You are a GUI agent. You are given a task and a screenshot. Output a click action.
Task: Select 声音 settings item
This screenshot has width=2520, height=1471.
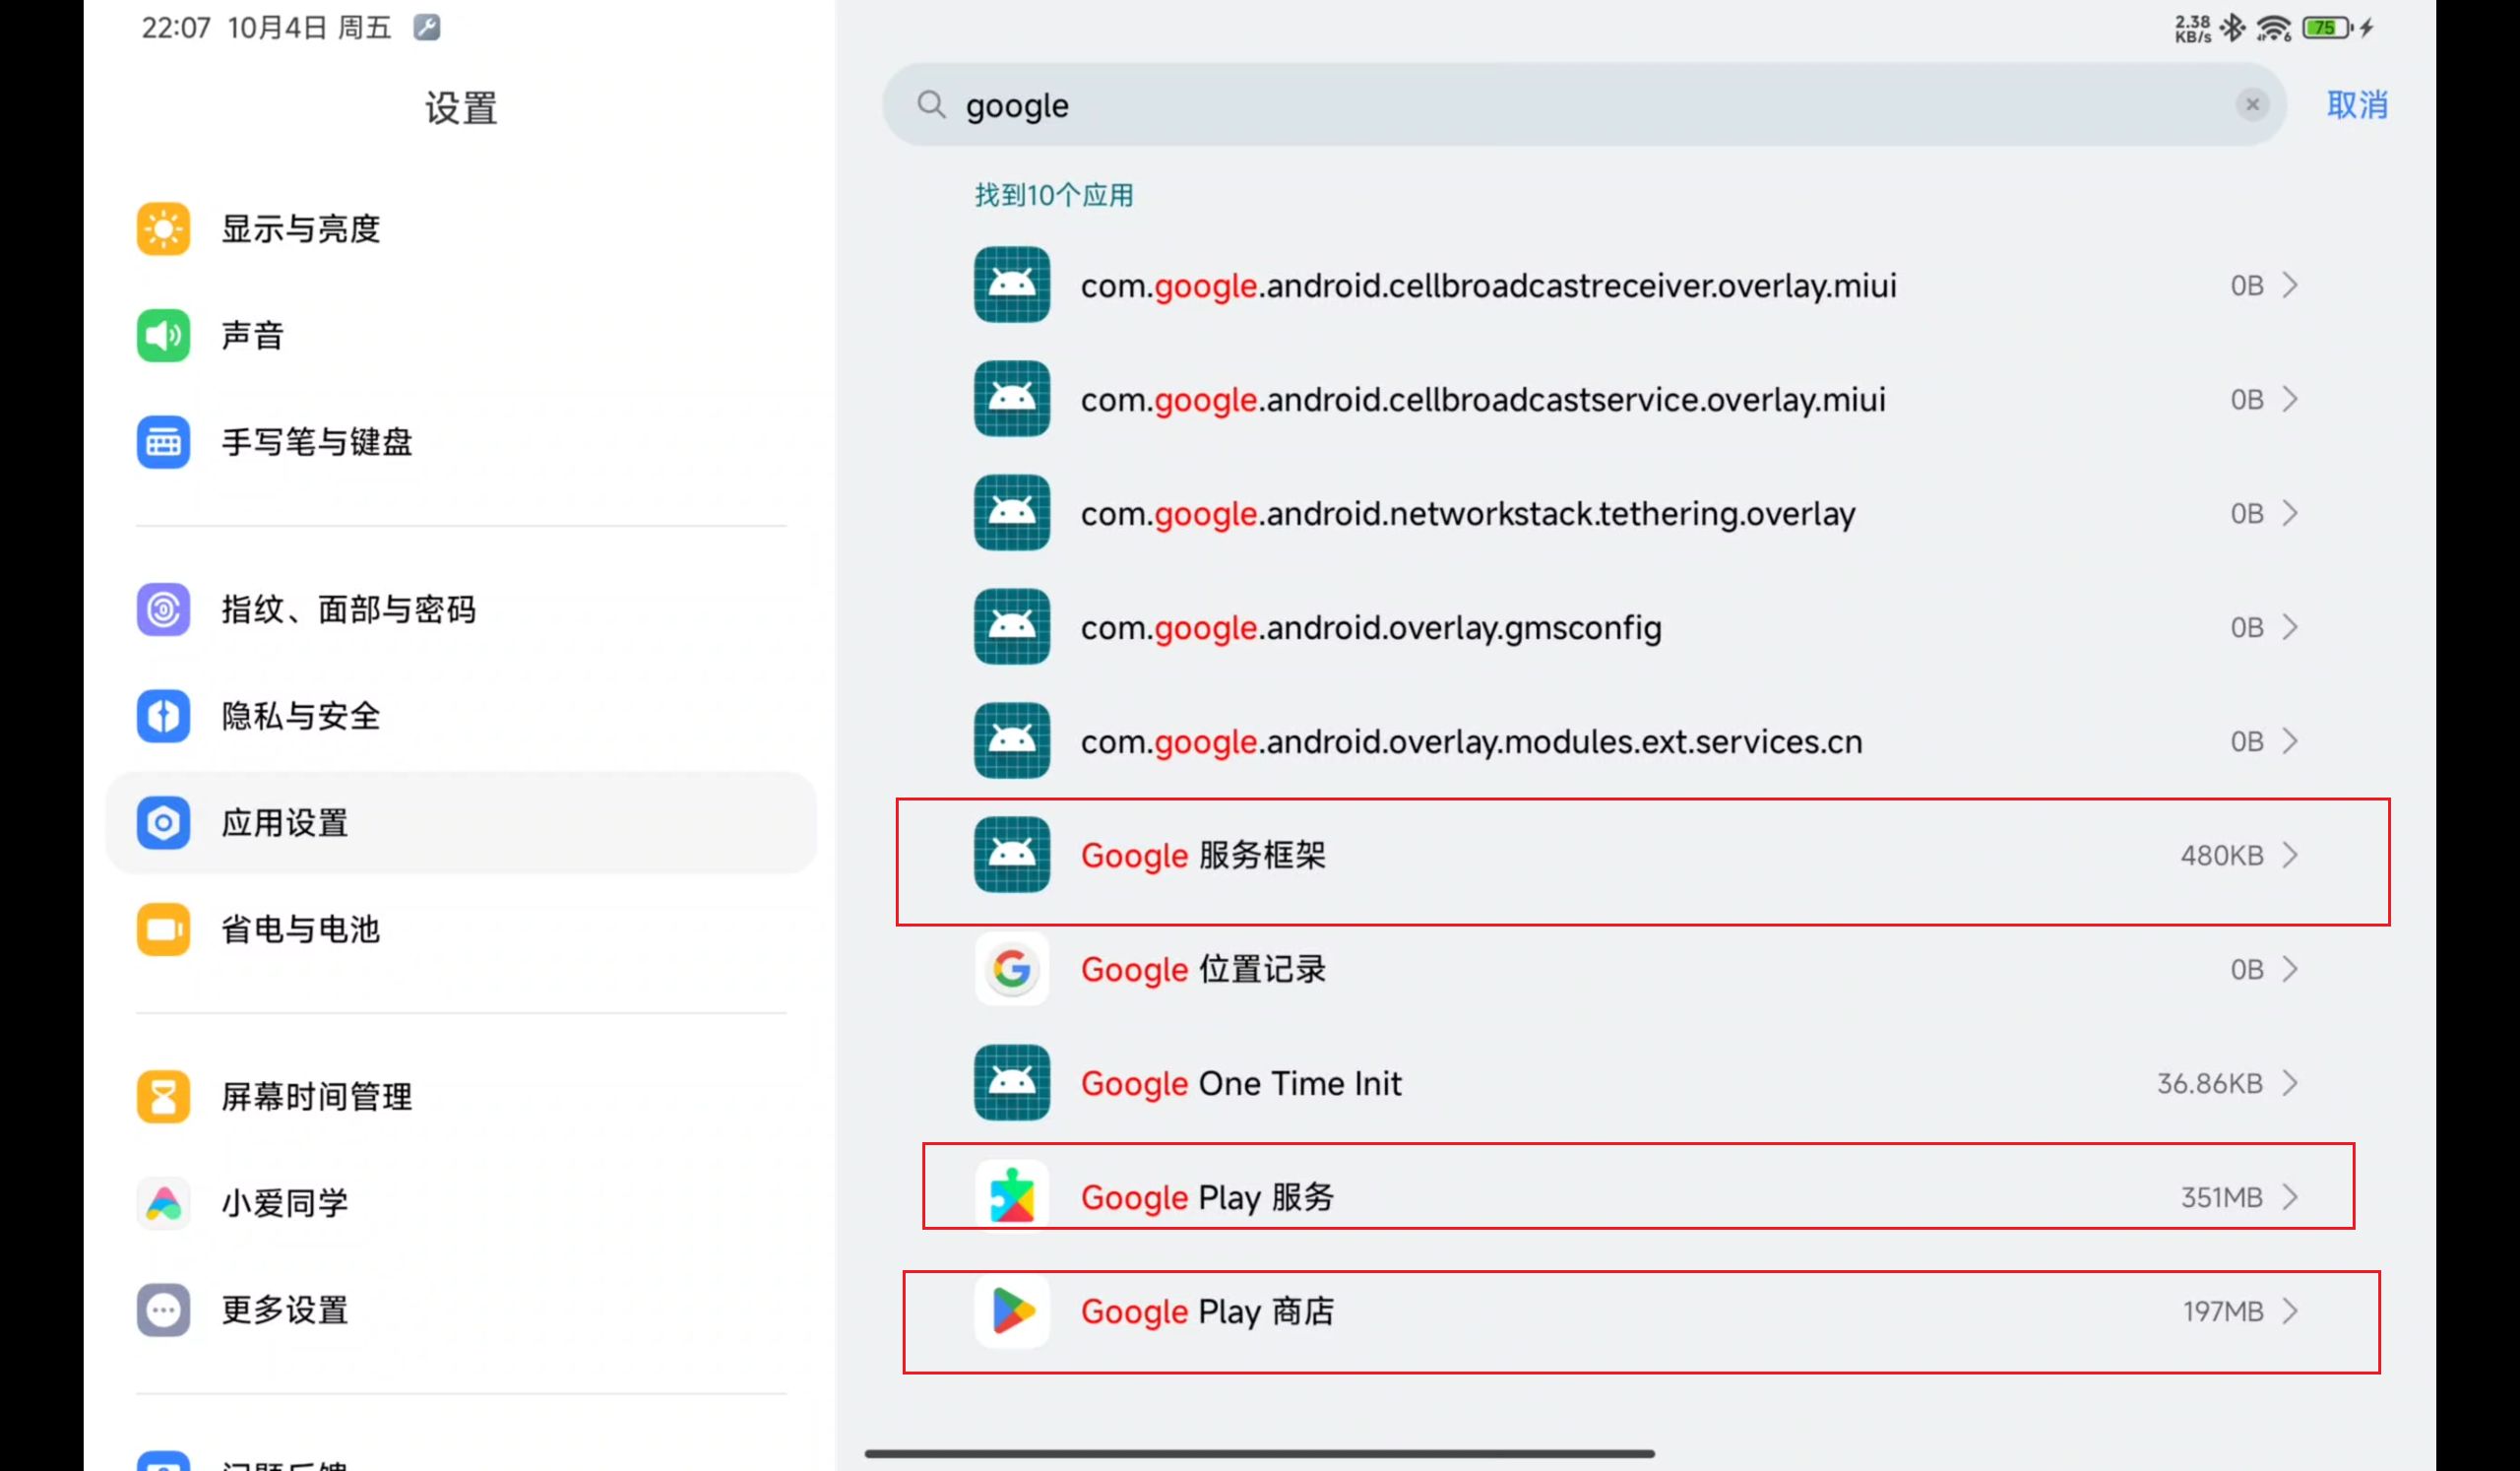click(x=461, y=335)
